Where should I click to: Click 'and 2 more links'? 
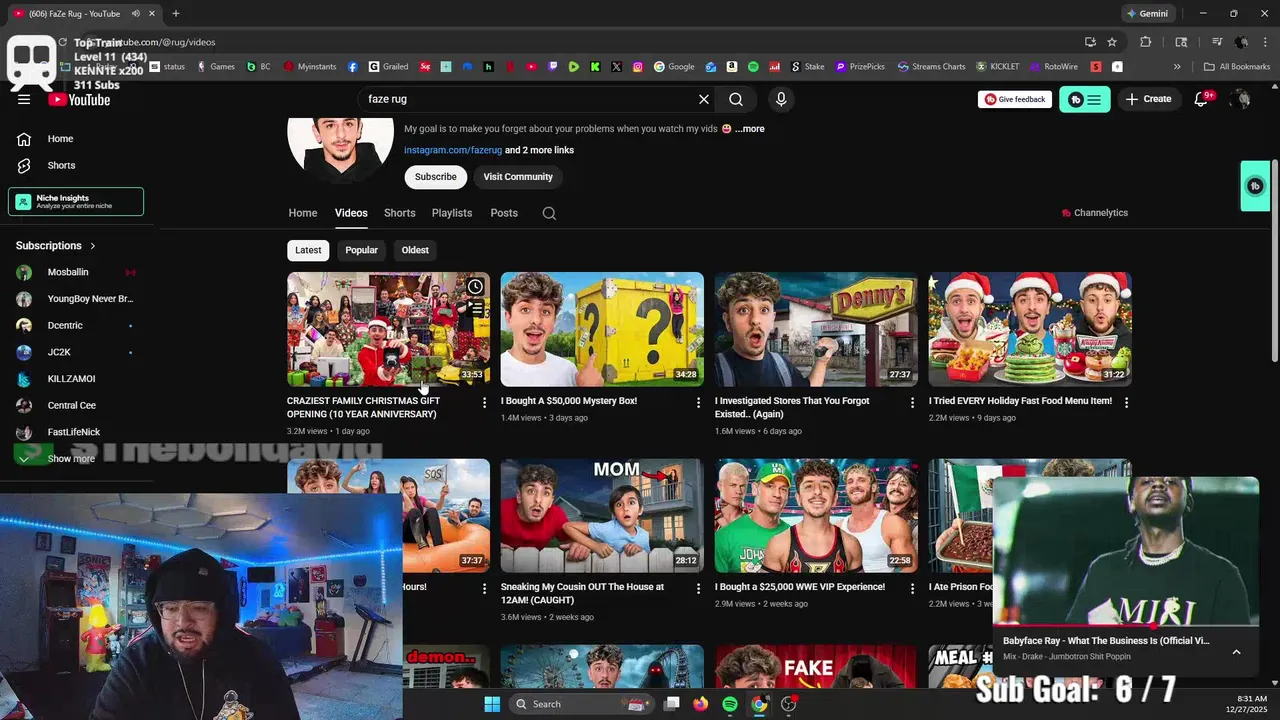coord(539,150)
